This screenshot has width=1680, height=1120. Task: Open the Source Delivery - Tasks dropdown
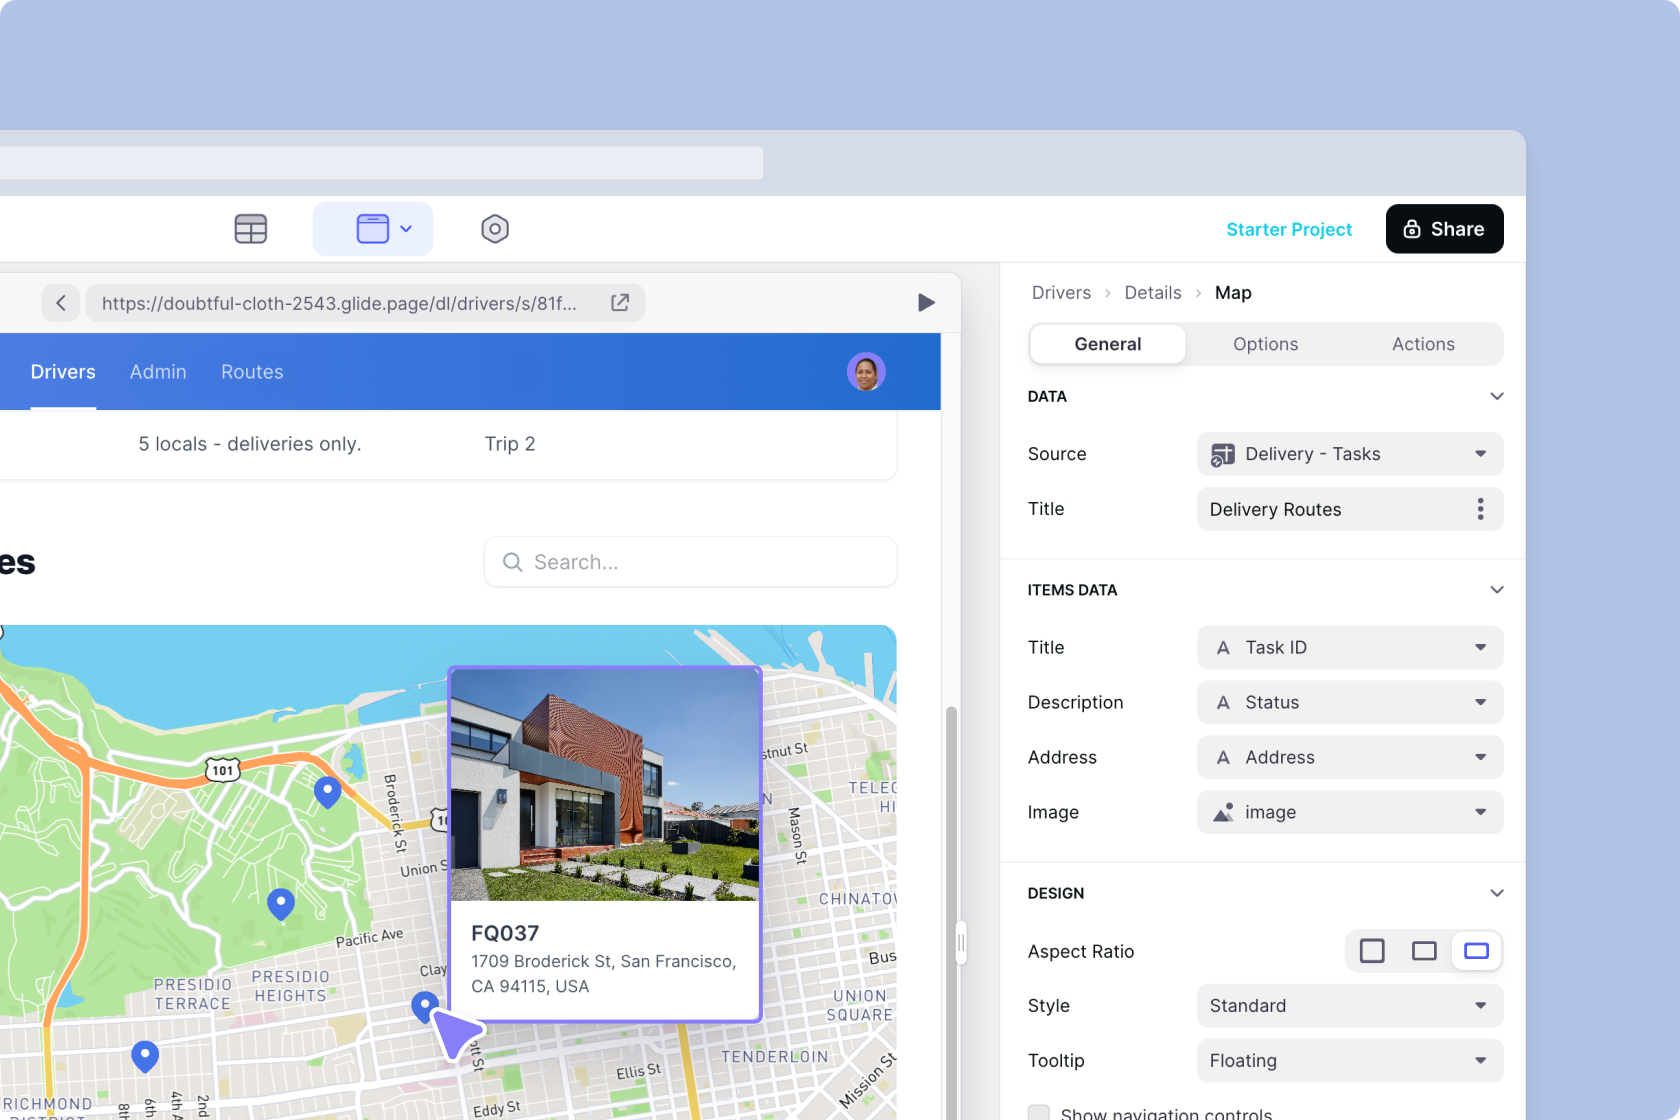coord(1349,454)
